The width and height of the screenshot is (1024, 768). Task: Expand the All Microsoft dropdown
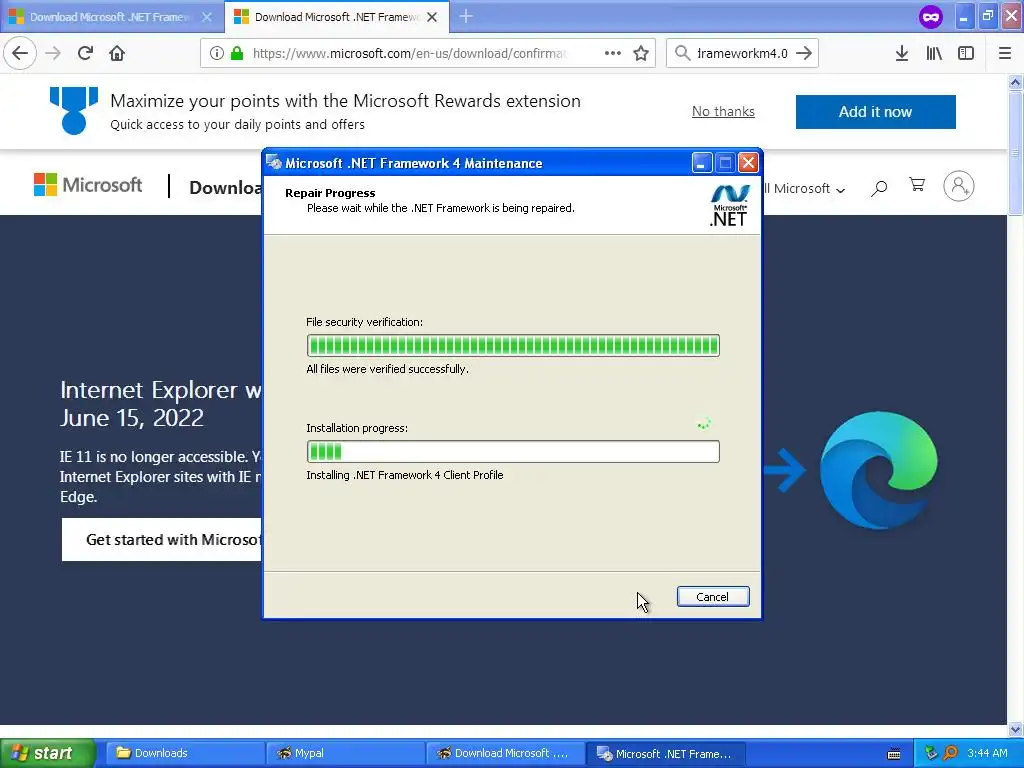(805, 188)
